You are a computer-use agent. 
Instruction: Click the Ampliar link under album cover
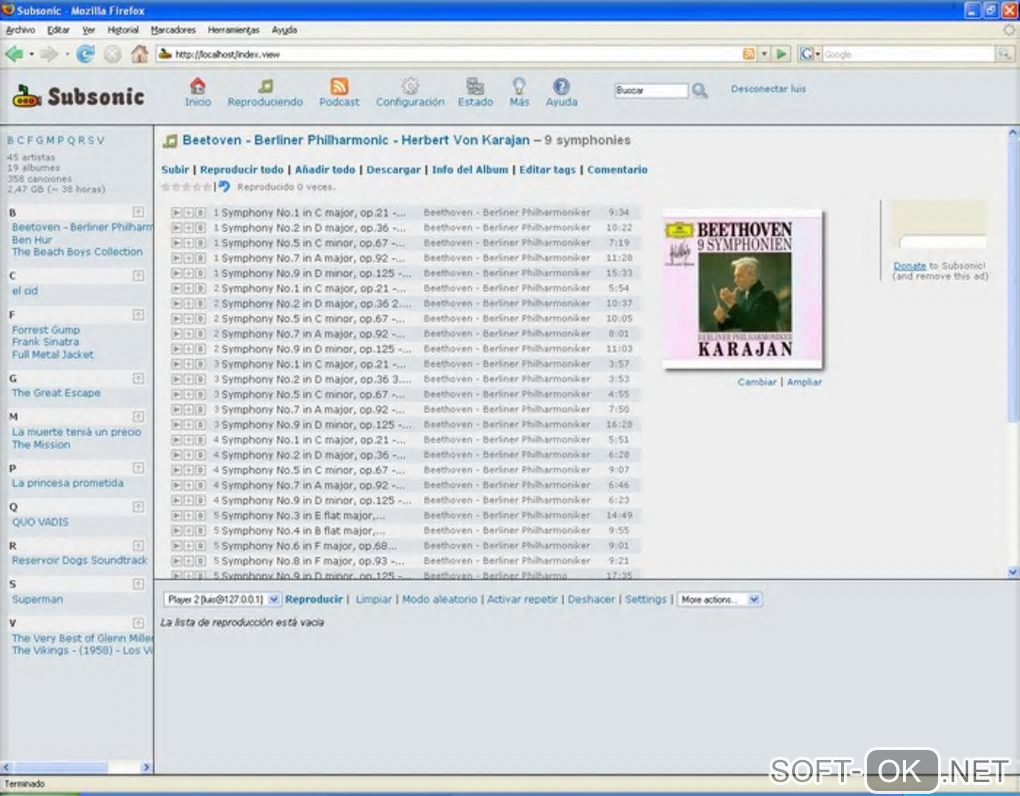[804, 382]
